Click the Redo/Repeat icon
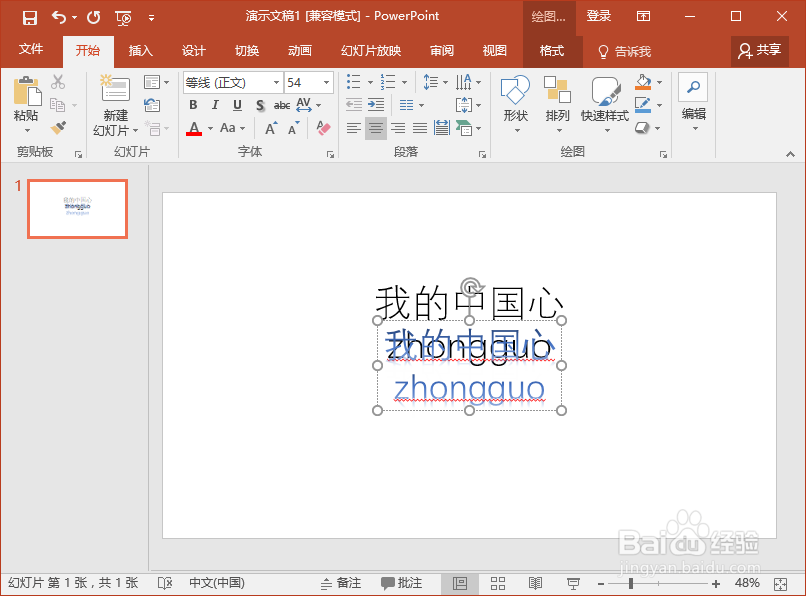The width and height of the screenshot is (806, 596). click(x=94, y=18)
